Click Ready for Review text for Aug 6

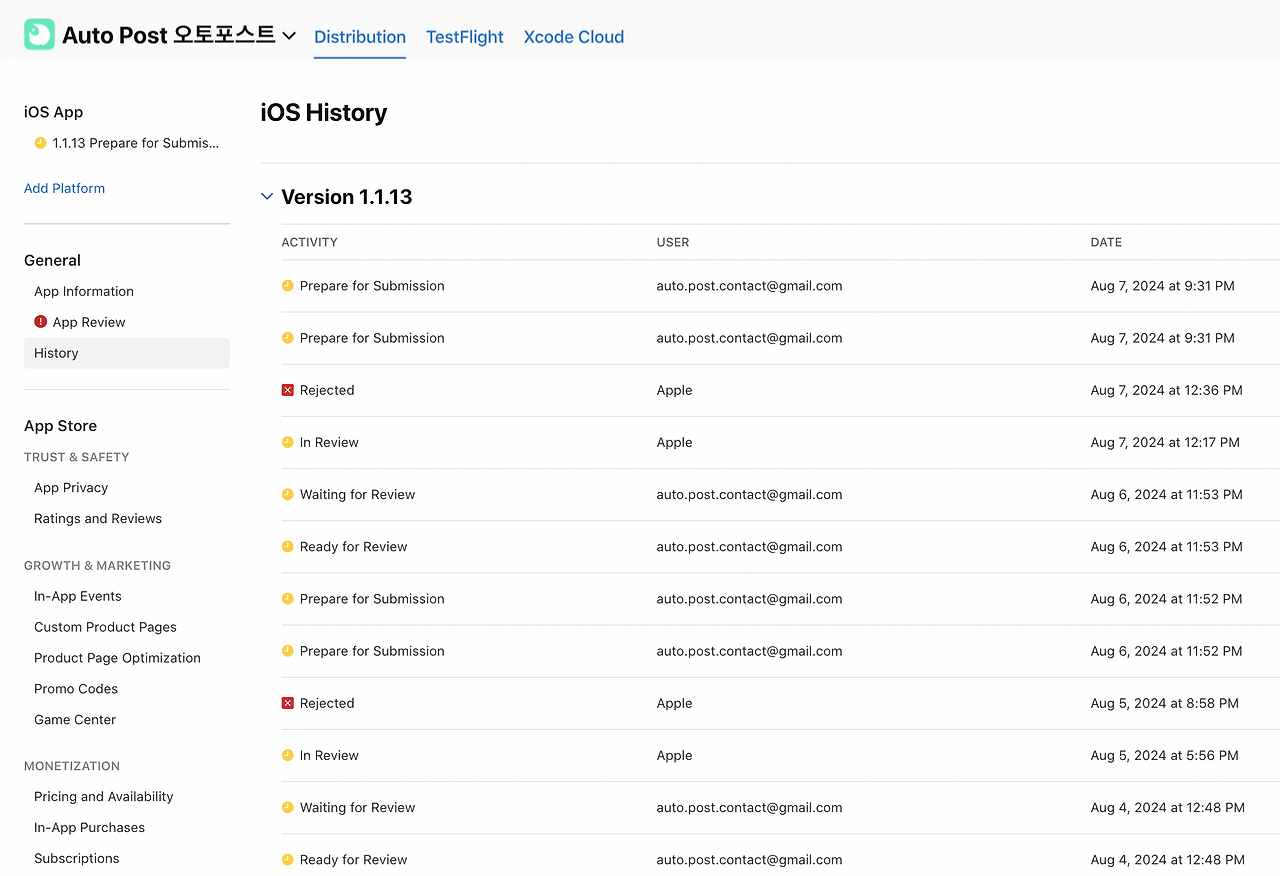point(354,547)
